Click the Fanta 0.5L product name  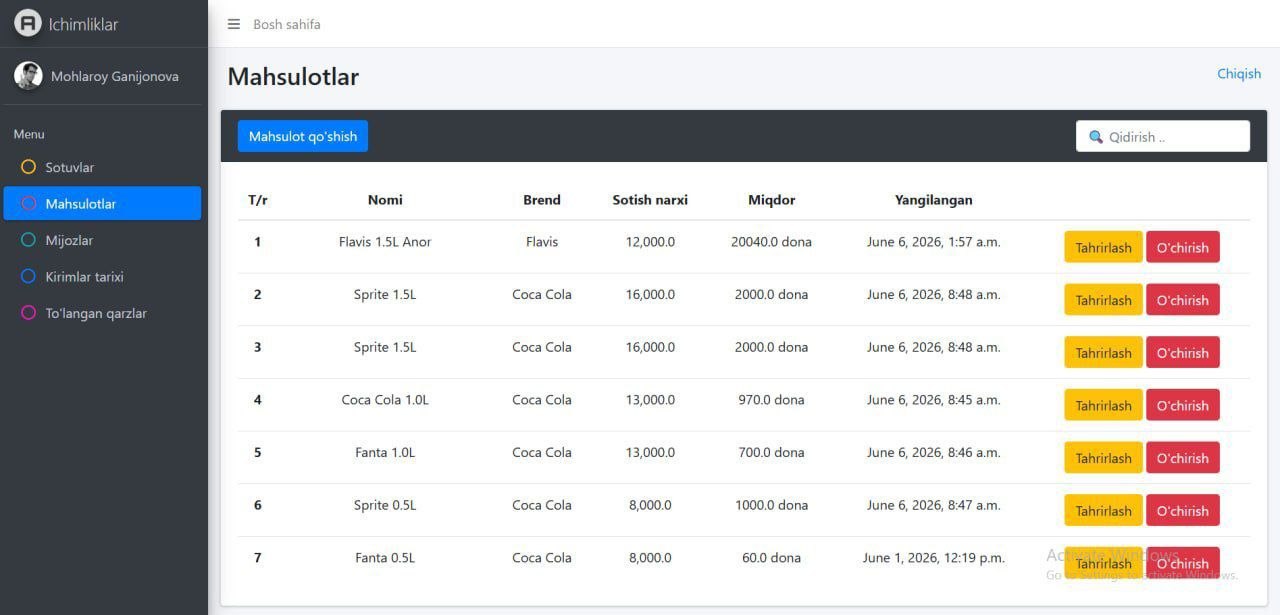385,558
